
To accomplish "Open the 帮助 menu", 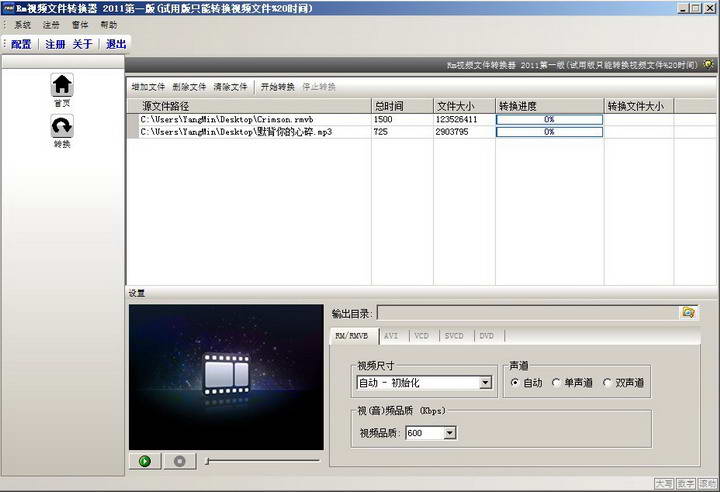I will coord(109,25).
